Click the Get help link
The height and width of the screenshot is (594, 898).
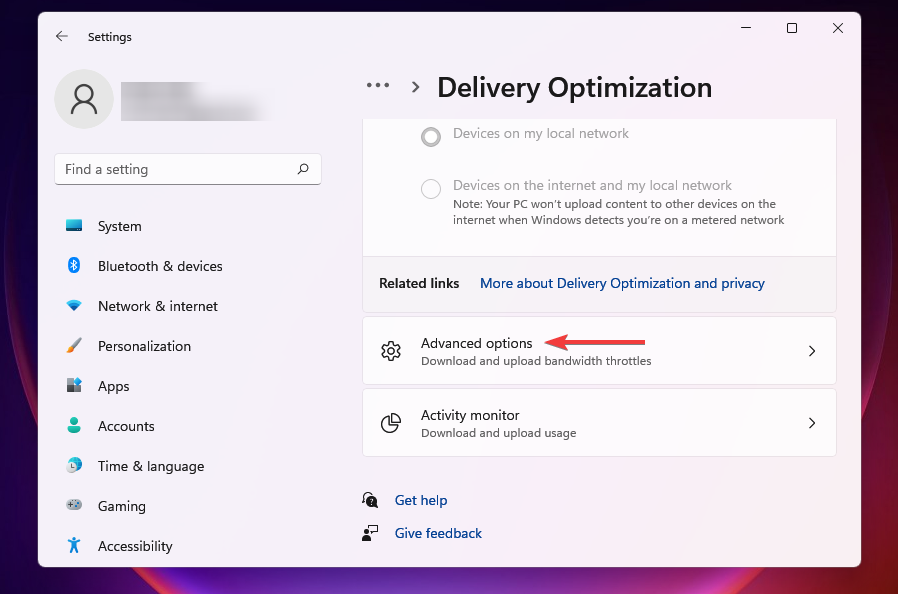[x=421, y=500]
